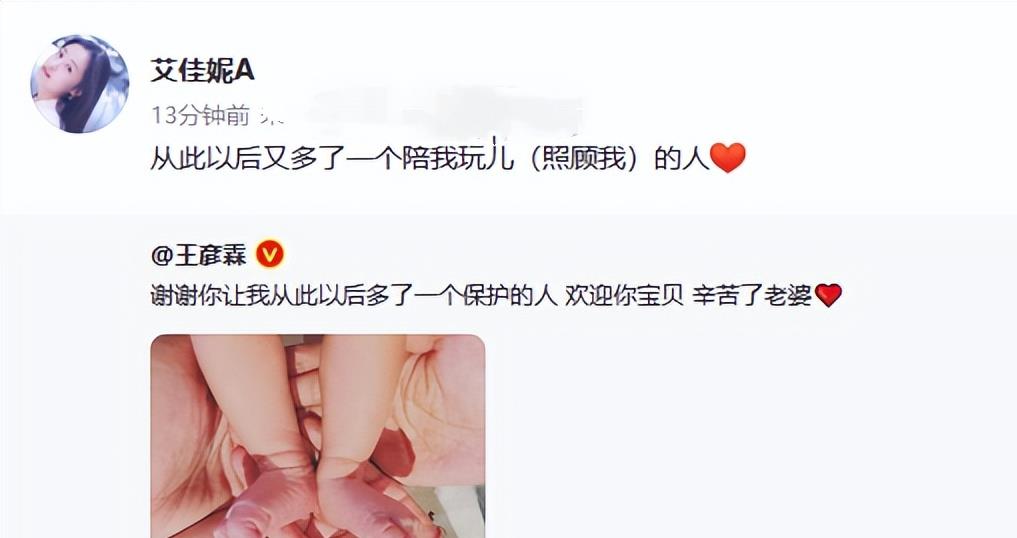Click the (照顾我) parenthetical text
1017x538 pixels.
click(583, 158)
